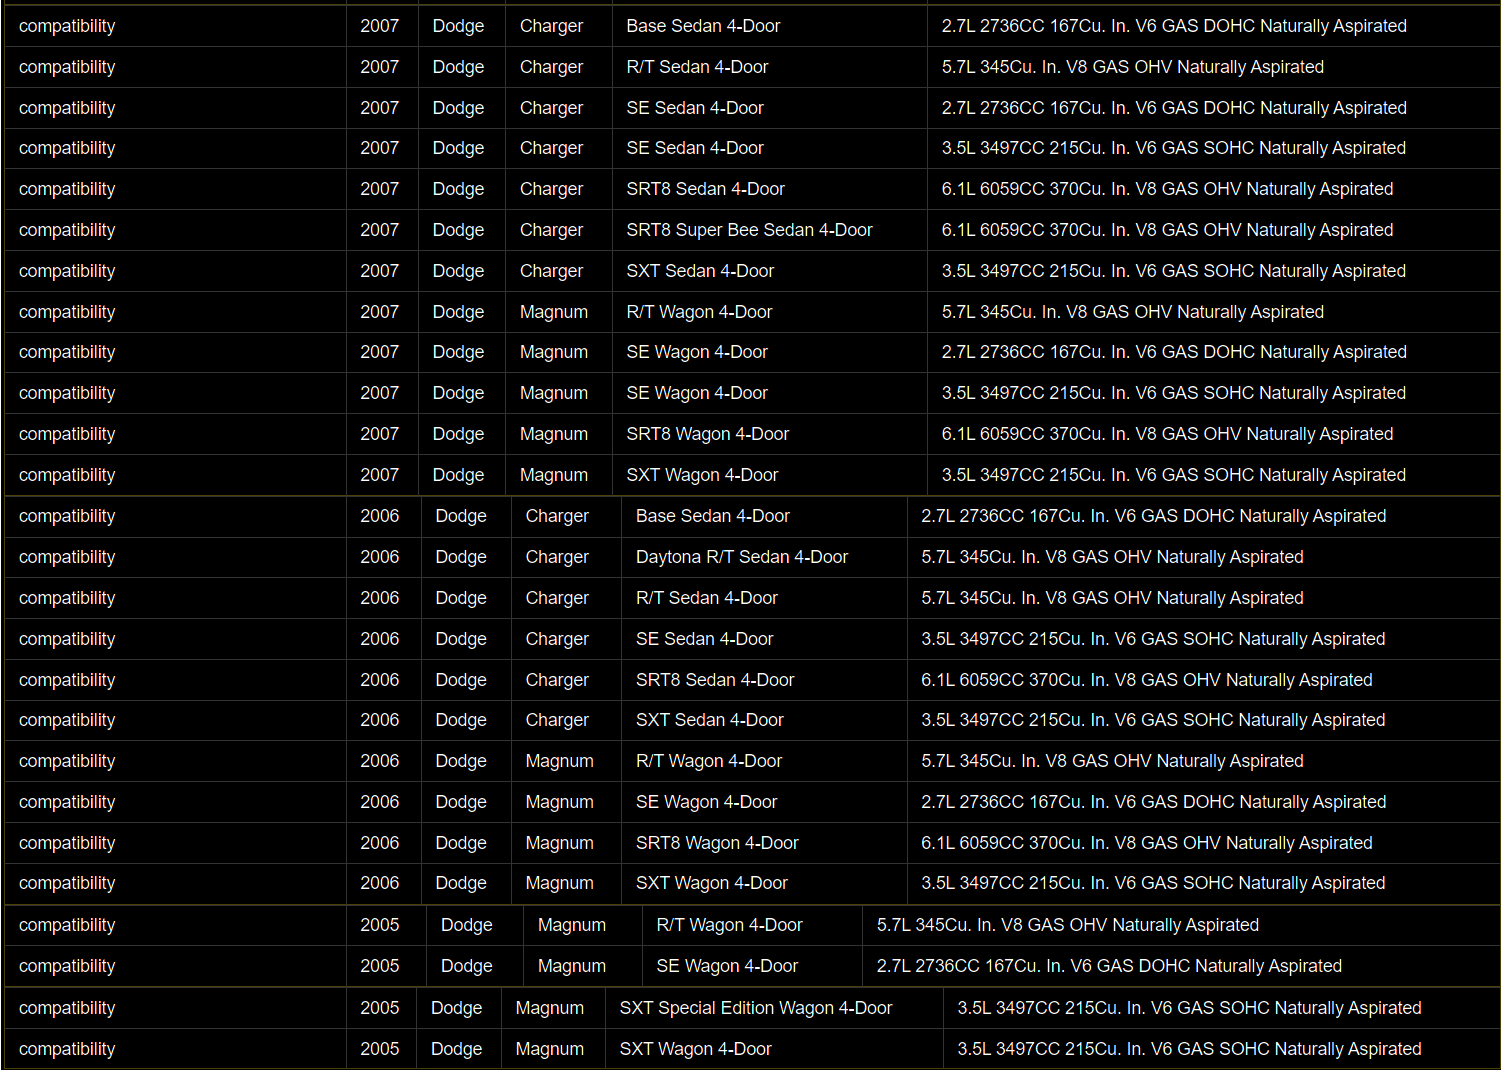Click the SRT8 Super Bee Sedan 4-Door cell
This screenshot has height=1072, width=1503.
[x=749, y=230]
